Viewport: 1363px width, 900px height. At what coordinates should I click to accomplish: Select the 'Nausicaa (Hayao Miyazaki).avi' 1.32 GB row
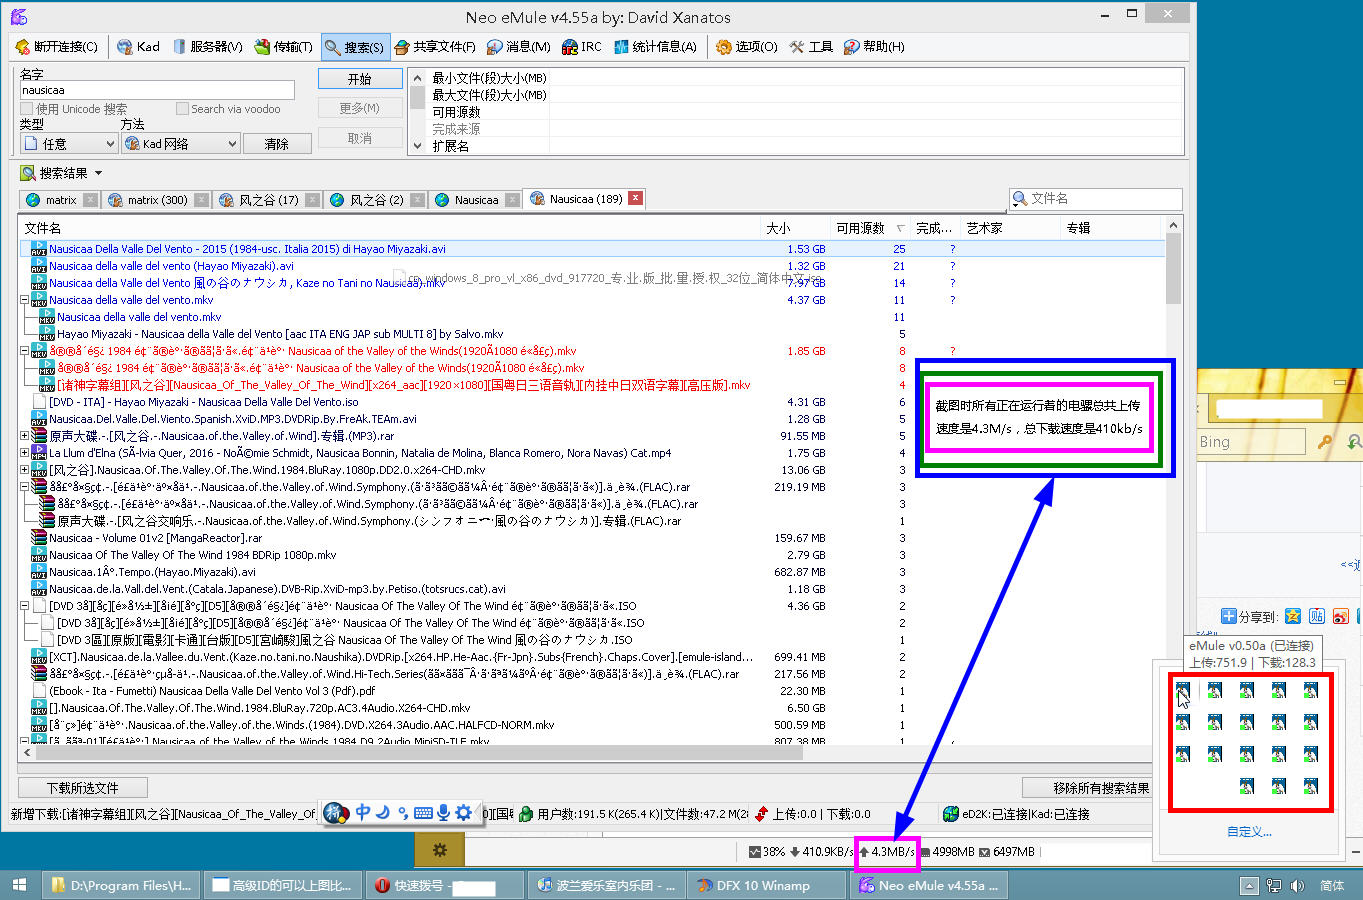(x=592, y=266)
